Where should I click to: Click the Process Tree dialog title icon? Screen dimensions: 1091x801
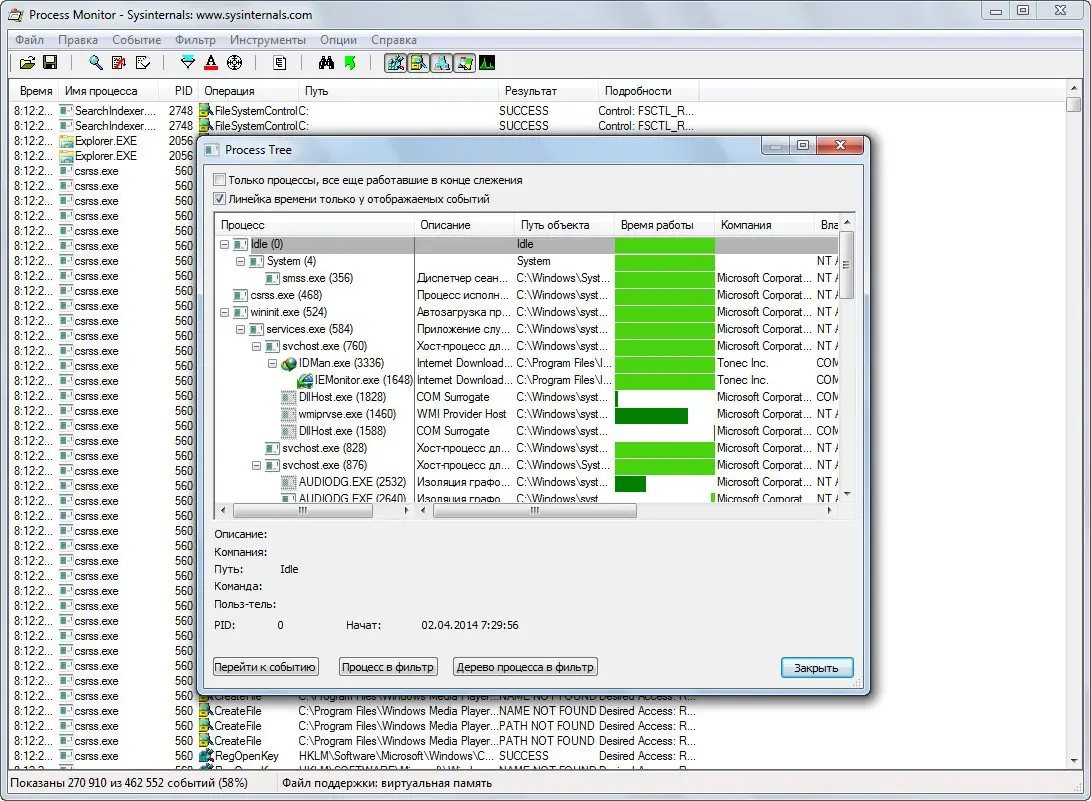pos(212,150)
